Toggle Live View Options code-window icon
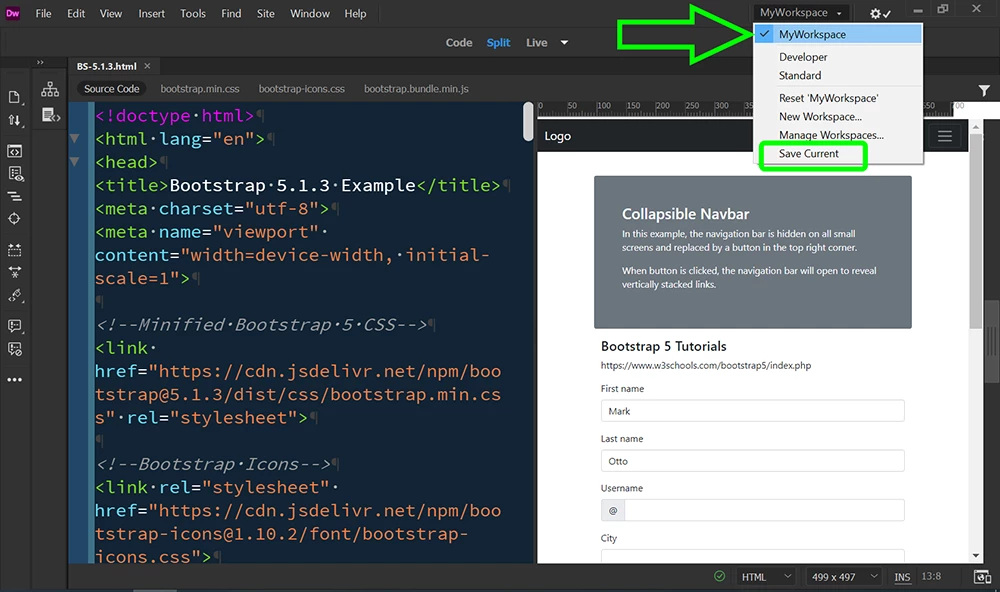 click(x=14, y=151)
